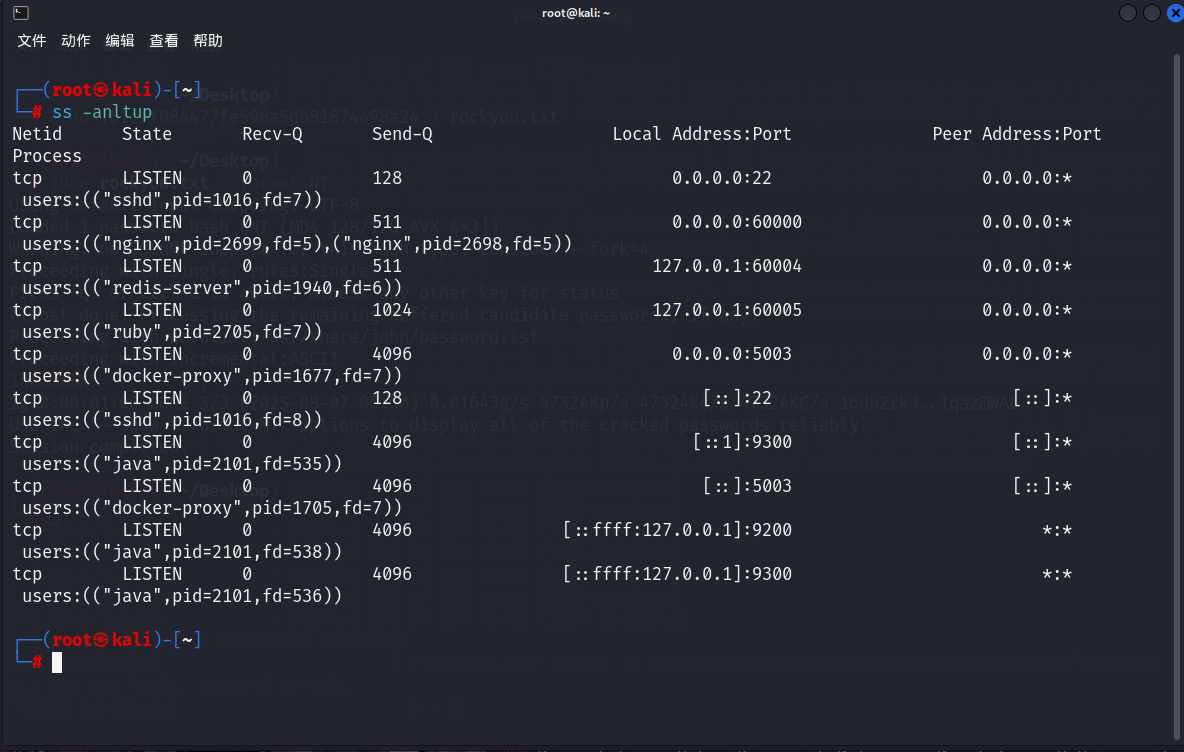Click the 'nginx' process line with pid 2699
This screenshot has height=752, width=1184.
pos(296,244)
